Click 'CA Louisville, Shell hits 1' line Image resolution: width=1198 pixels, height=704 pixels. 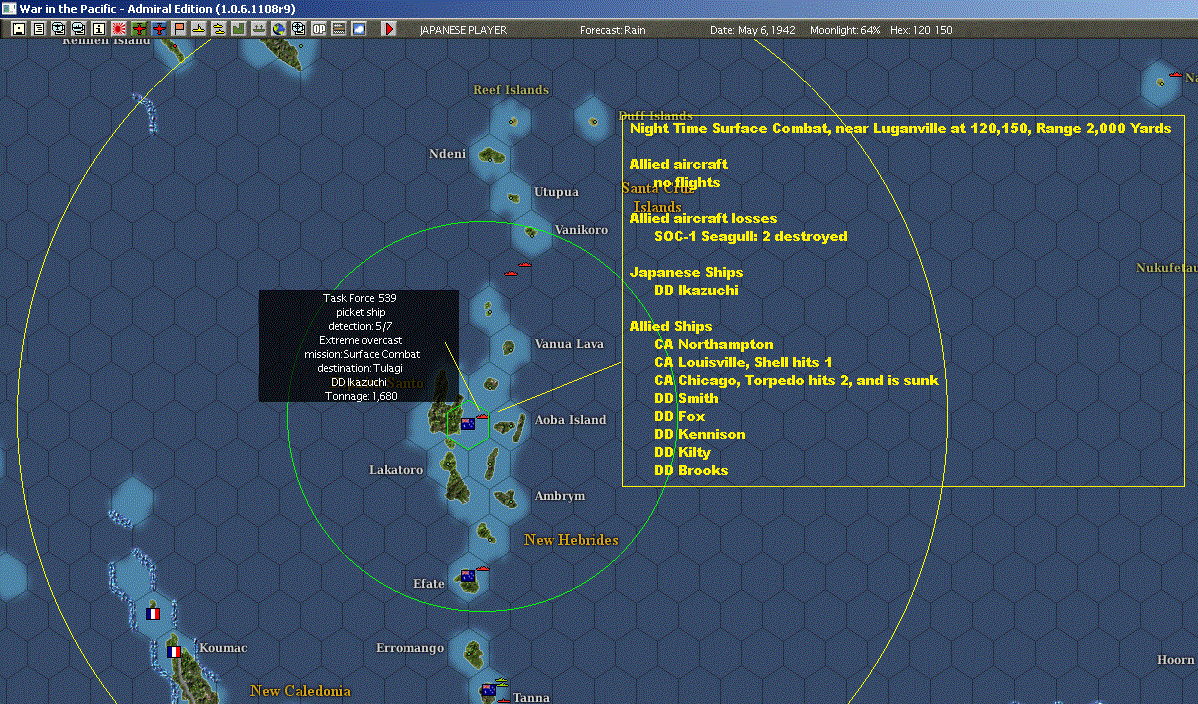743,362
